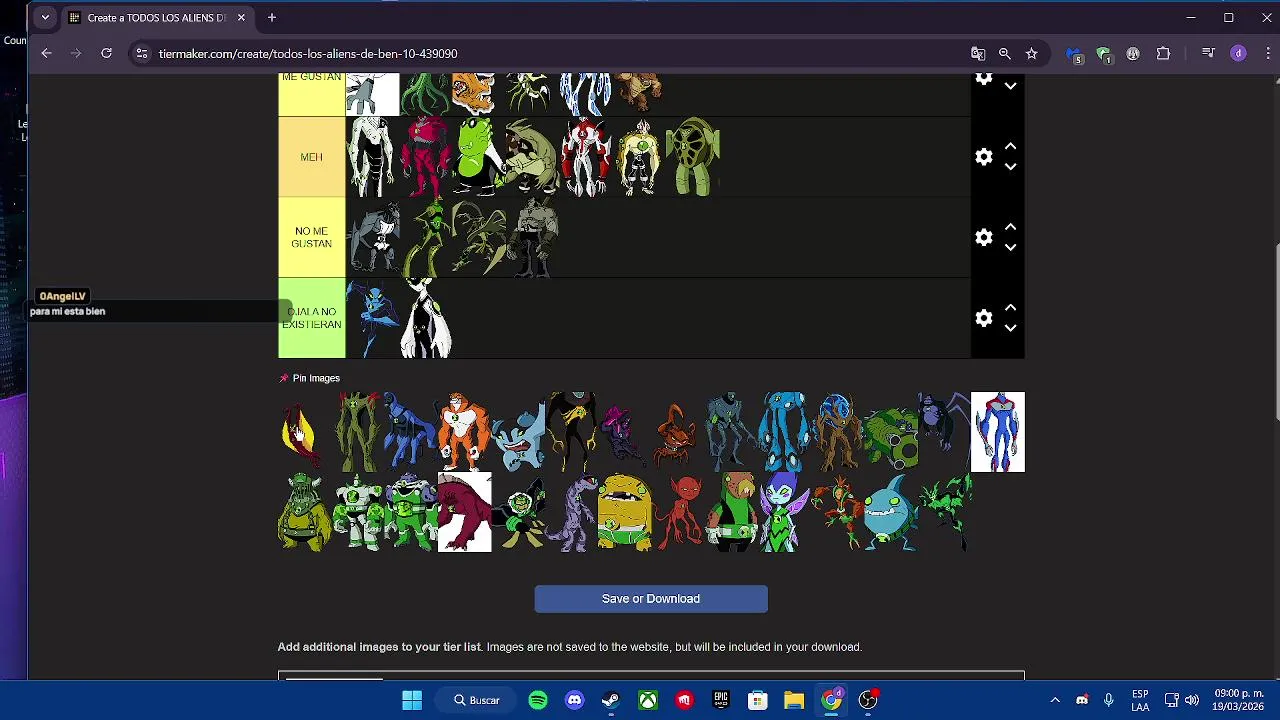Open the page zoom icon in address bar
1280x720 pixels.
click(x=1004, y=53)
